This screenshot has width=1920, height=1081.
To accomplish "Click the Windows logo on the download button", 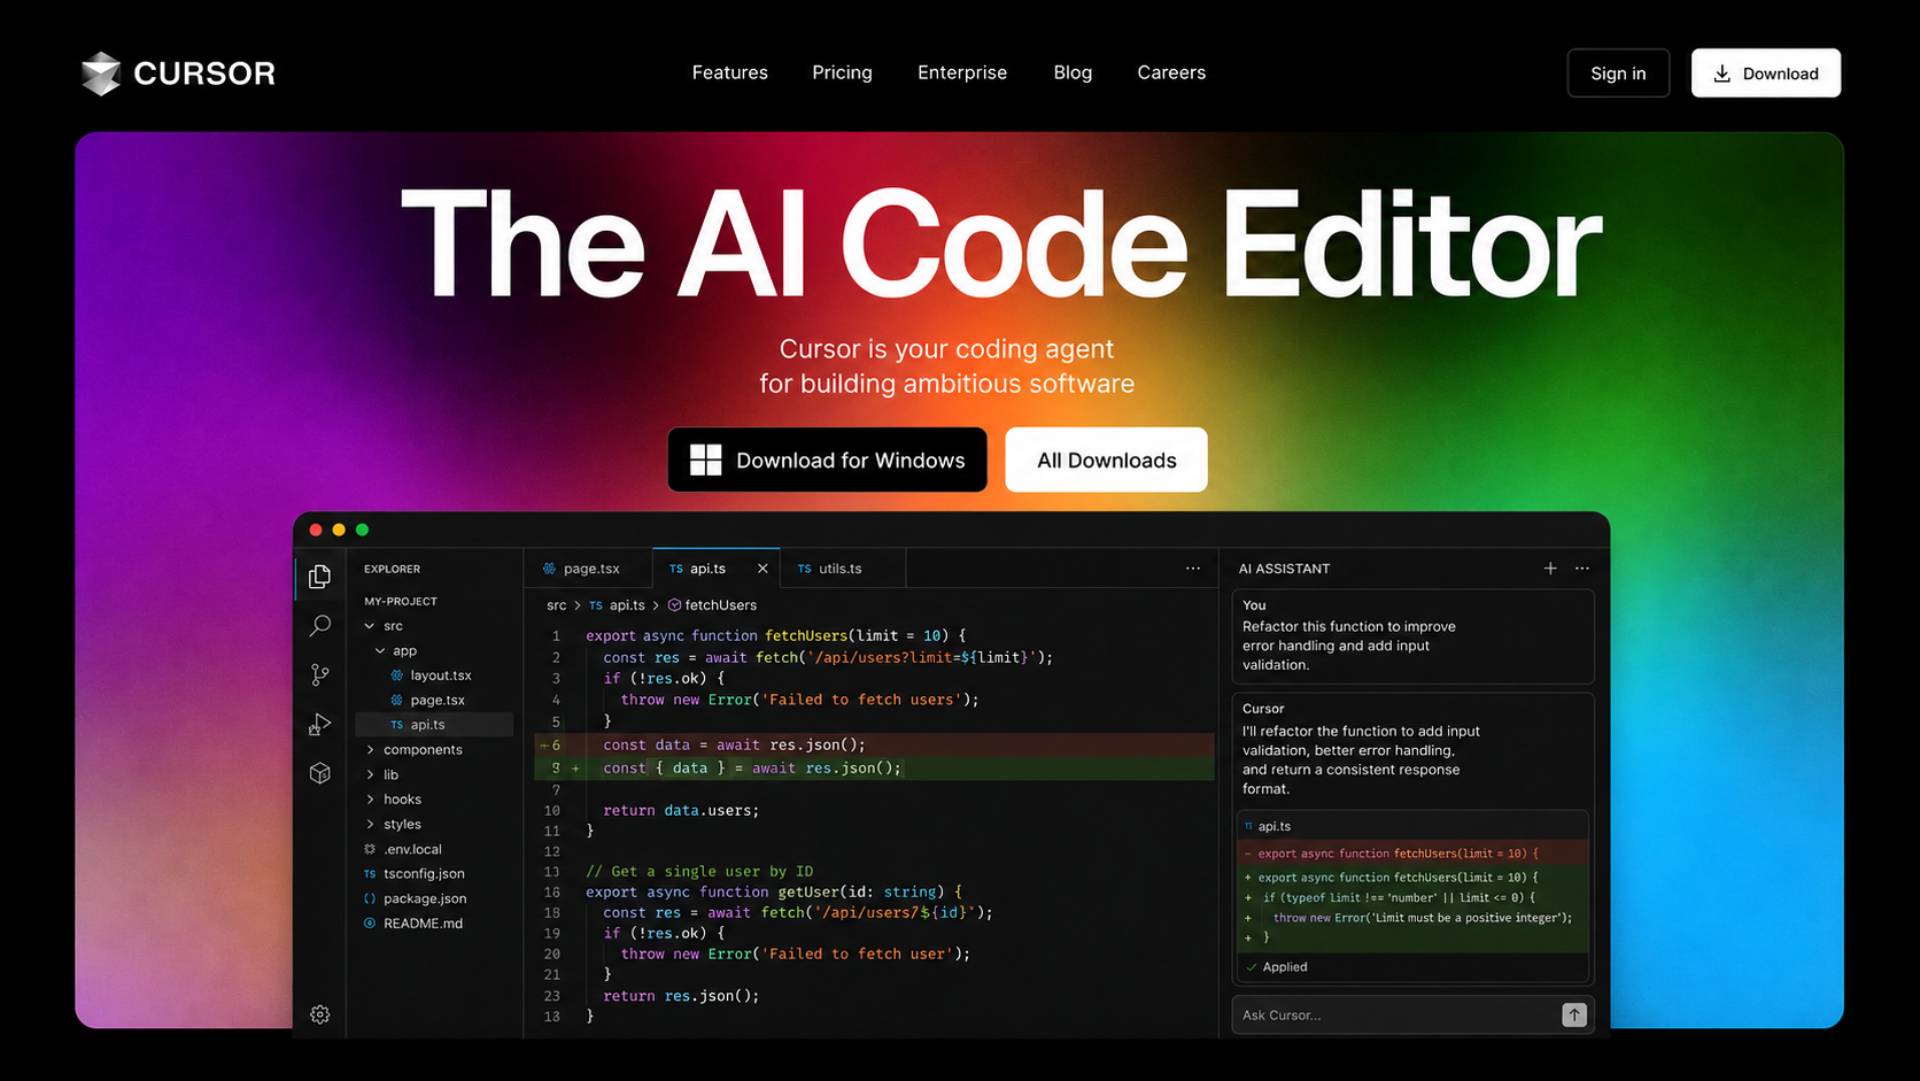I will pos(706,460).
